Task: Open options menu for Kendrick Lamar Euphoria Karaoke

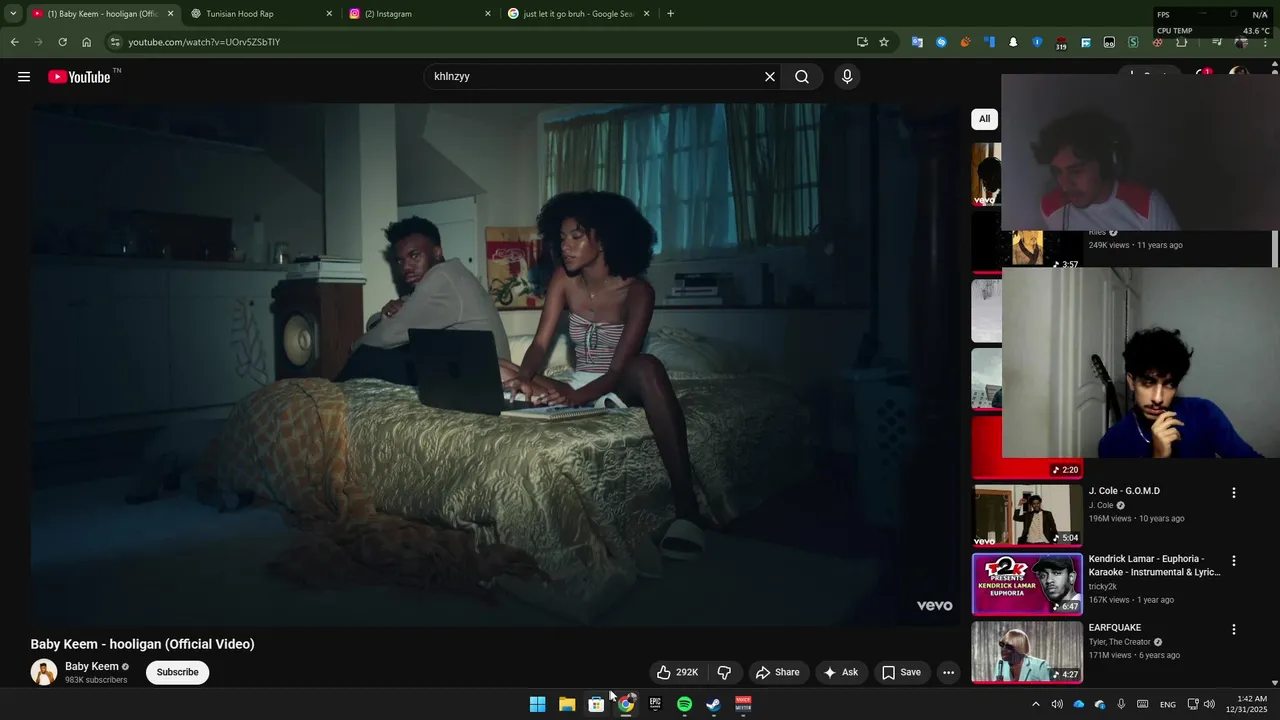Action: [x=1233, y=561]
